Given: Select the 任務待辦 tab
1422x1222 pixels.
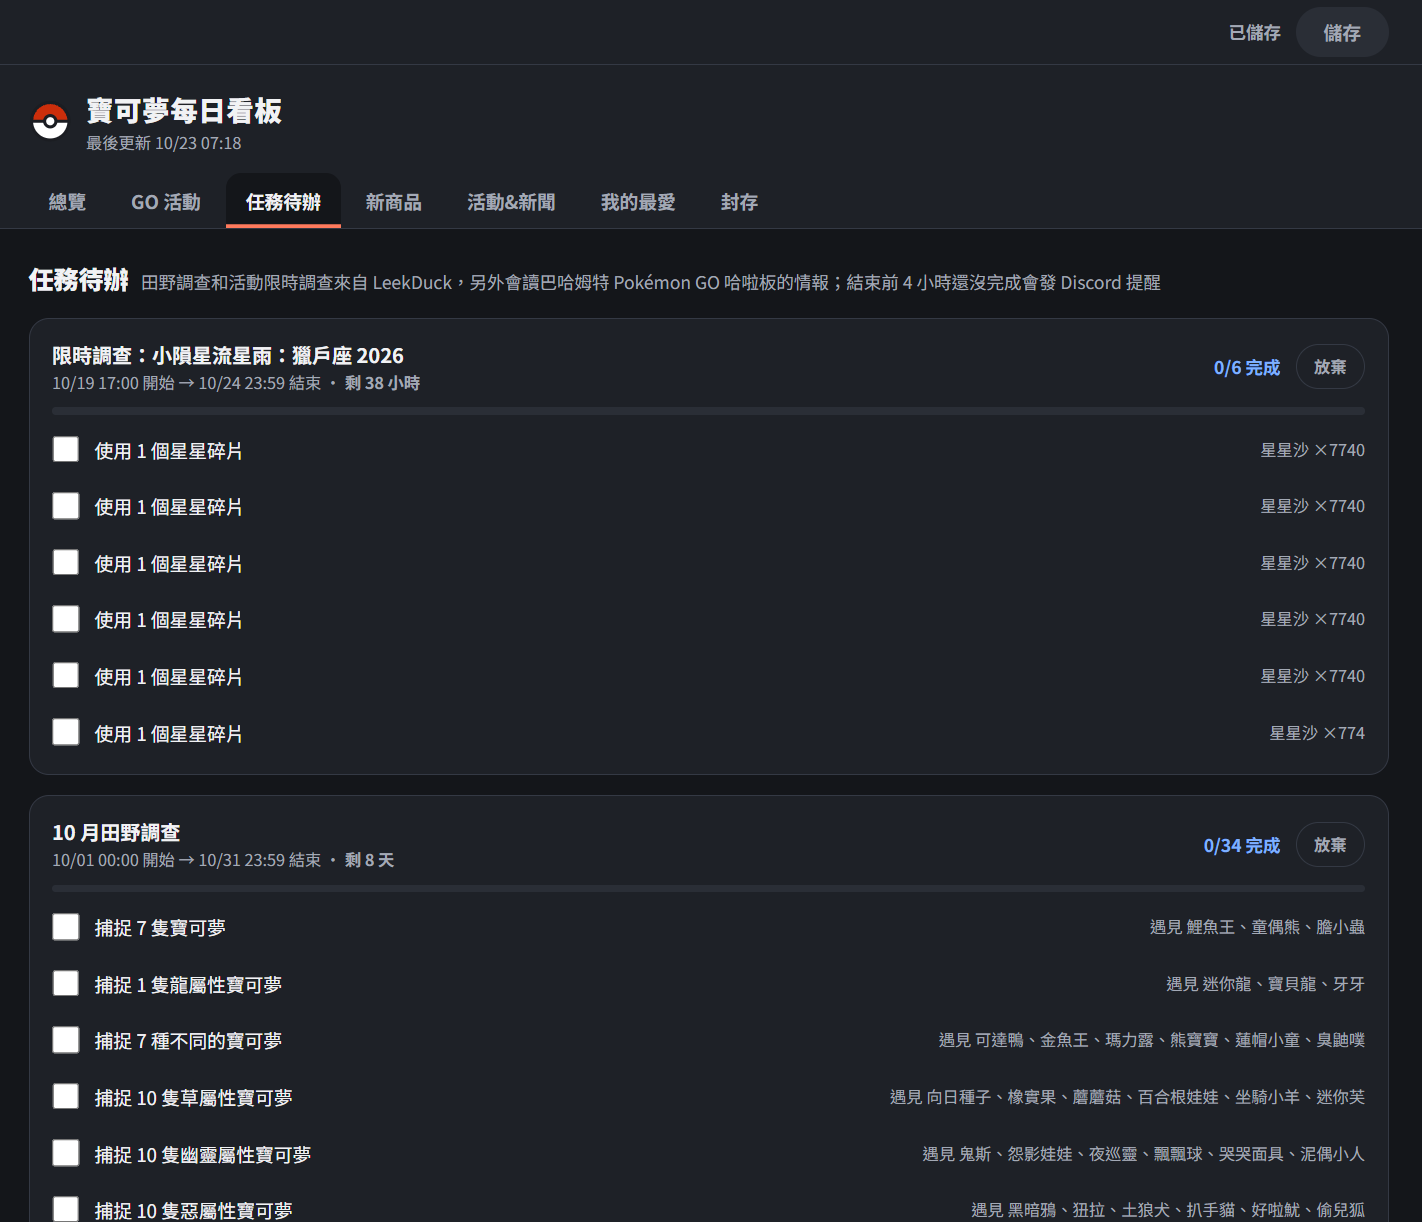Looking at the screenshot, I should [x=283, y=202].
